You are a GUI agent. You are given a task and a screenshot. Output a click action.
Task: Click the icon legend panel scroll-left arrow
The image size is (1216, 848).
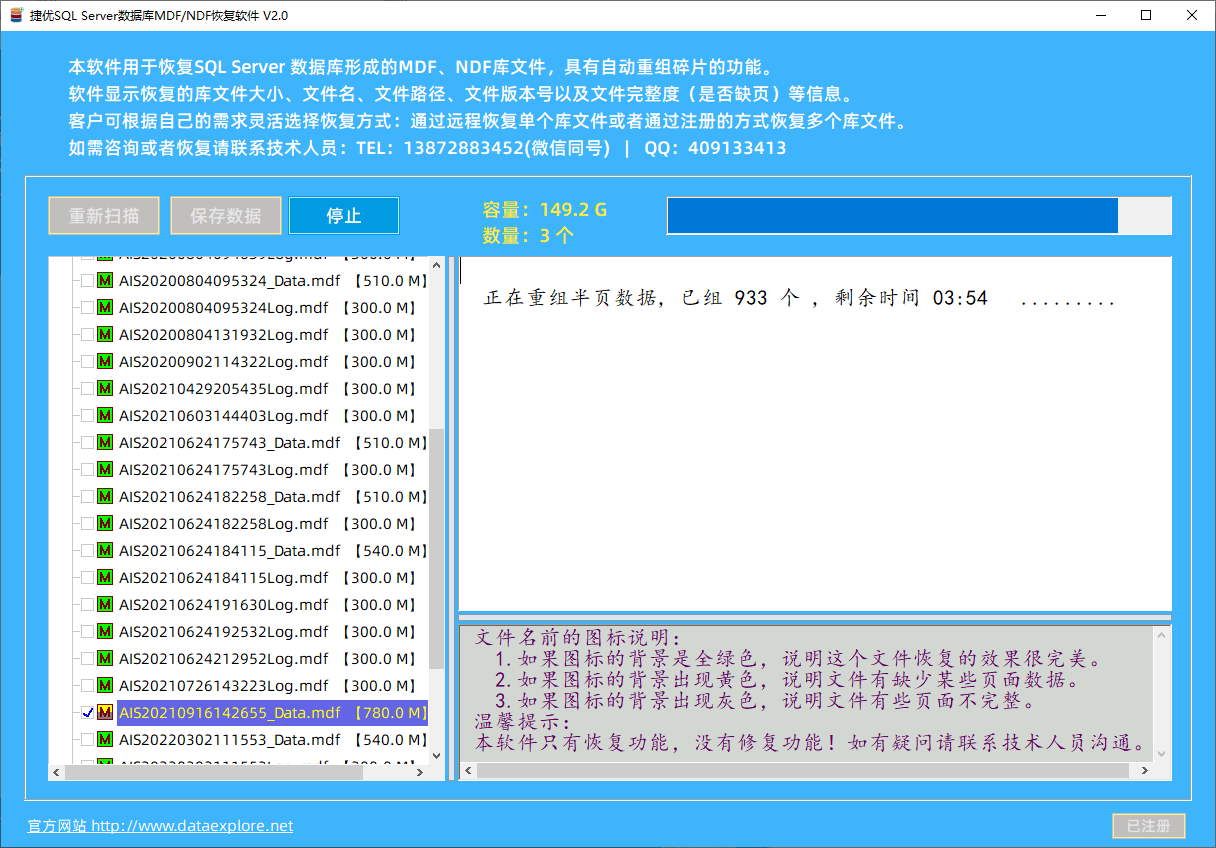coord(469,771)
